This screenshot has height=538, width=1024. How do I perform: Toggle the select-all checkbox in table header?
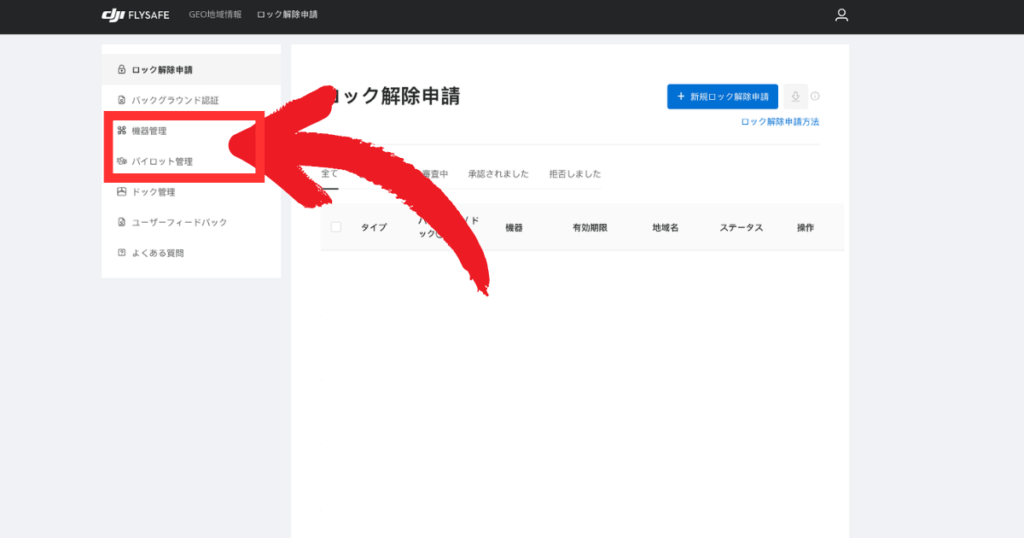(x=336, y=227)
